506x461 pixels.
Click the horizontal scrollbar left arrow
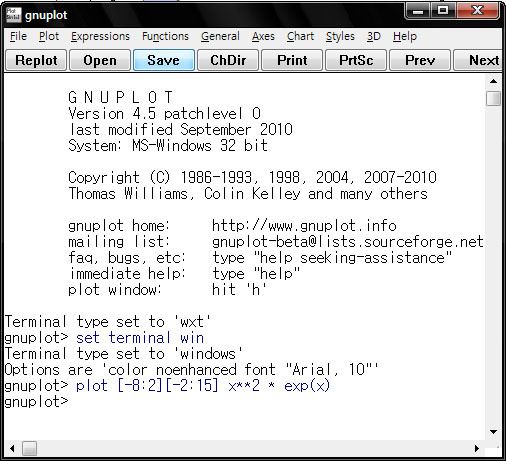12,448
